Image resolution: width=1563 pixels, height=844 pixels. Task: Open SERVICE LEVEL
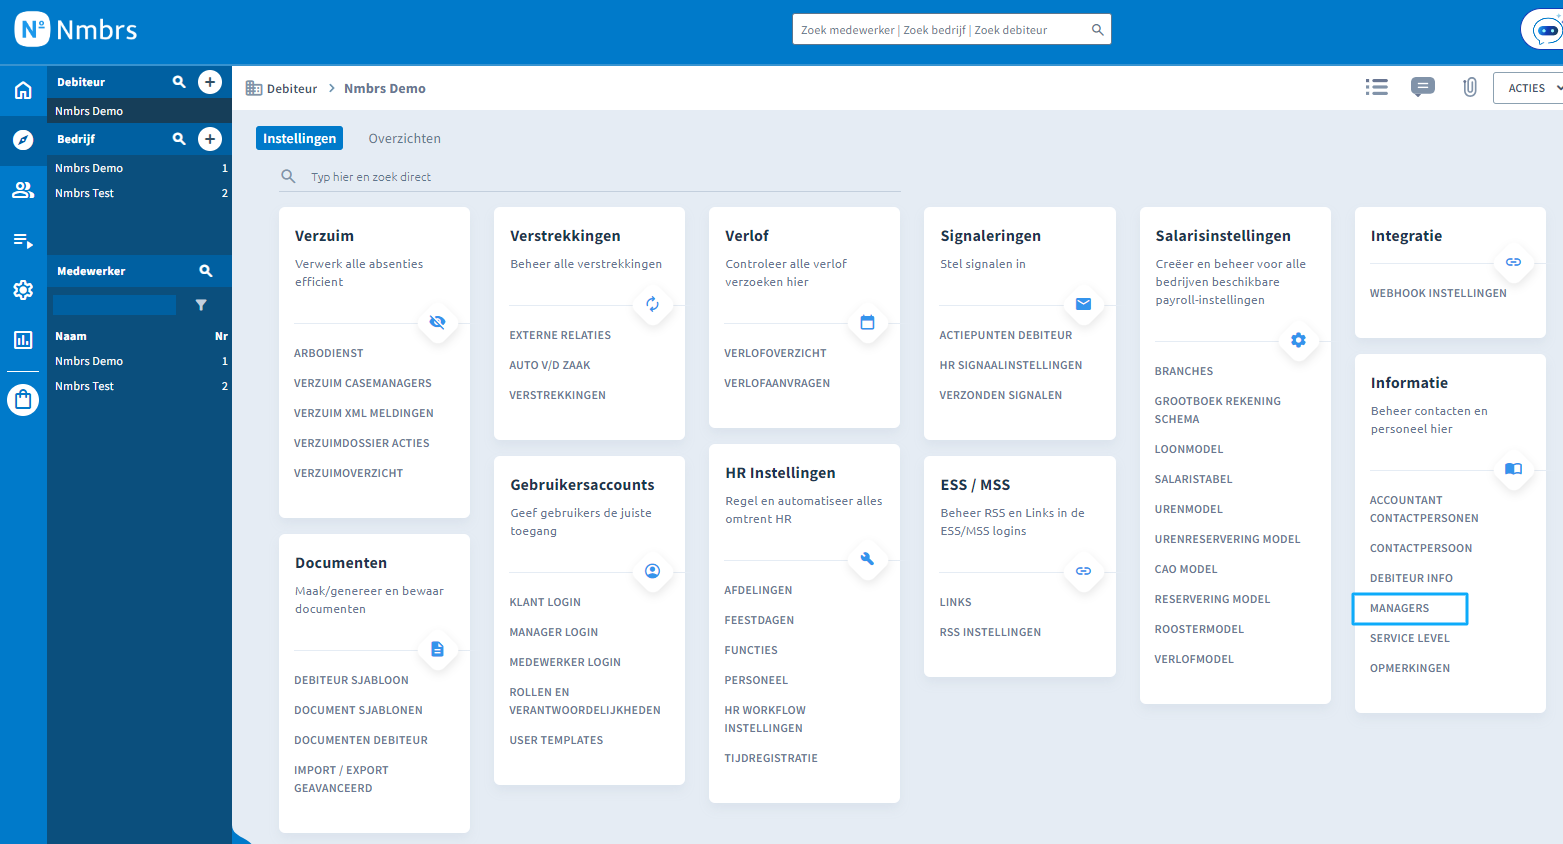[1409, 638]
